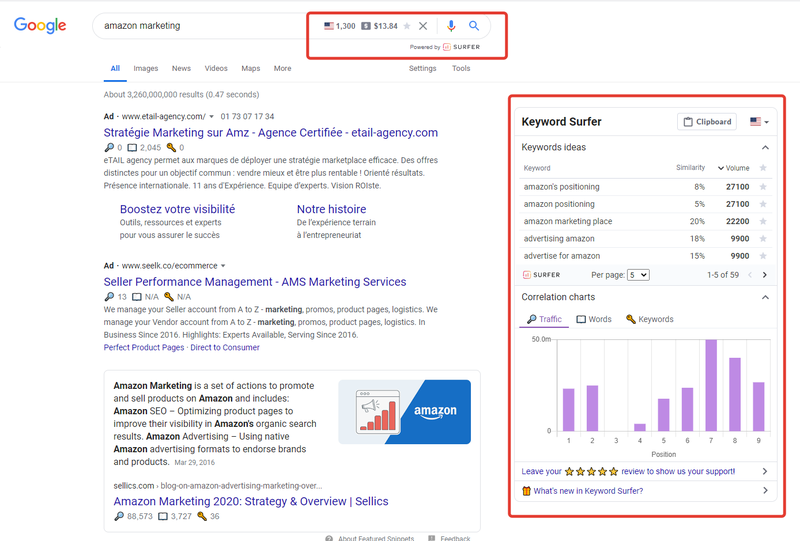Open the More menu
Screen dimensions: 800x541
tap(282, 68)
